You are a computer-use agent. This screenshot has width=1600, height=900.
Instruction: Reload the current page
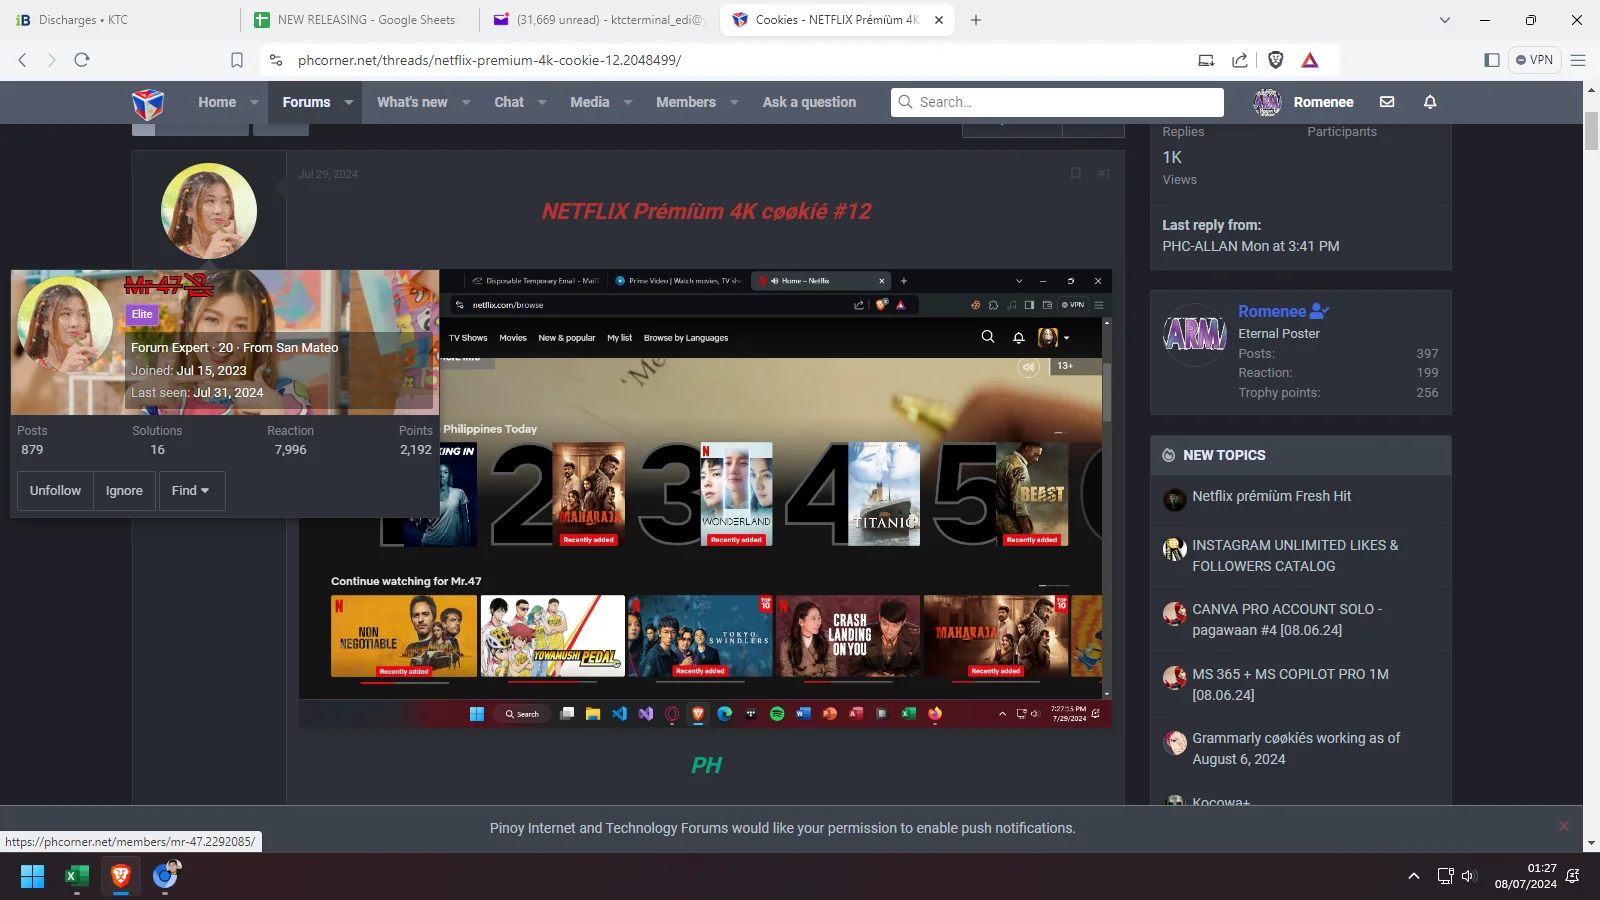pyautogui.click(x=82, y=60)
